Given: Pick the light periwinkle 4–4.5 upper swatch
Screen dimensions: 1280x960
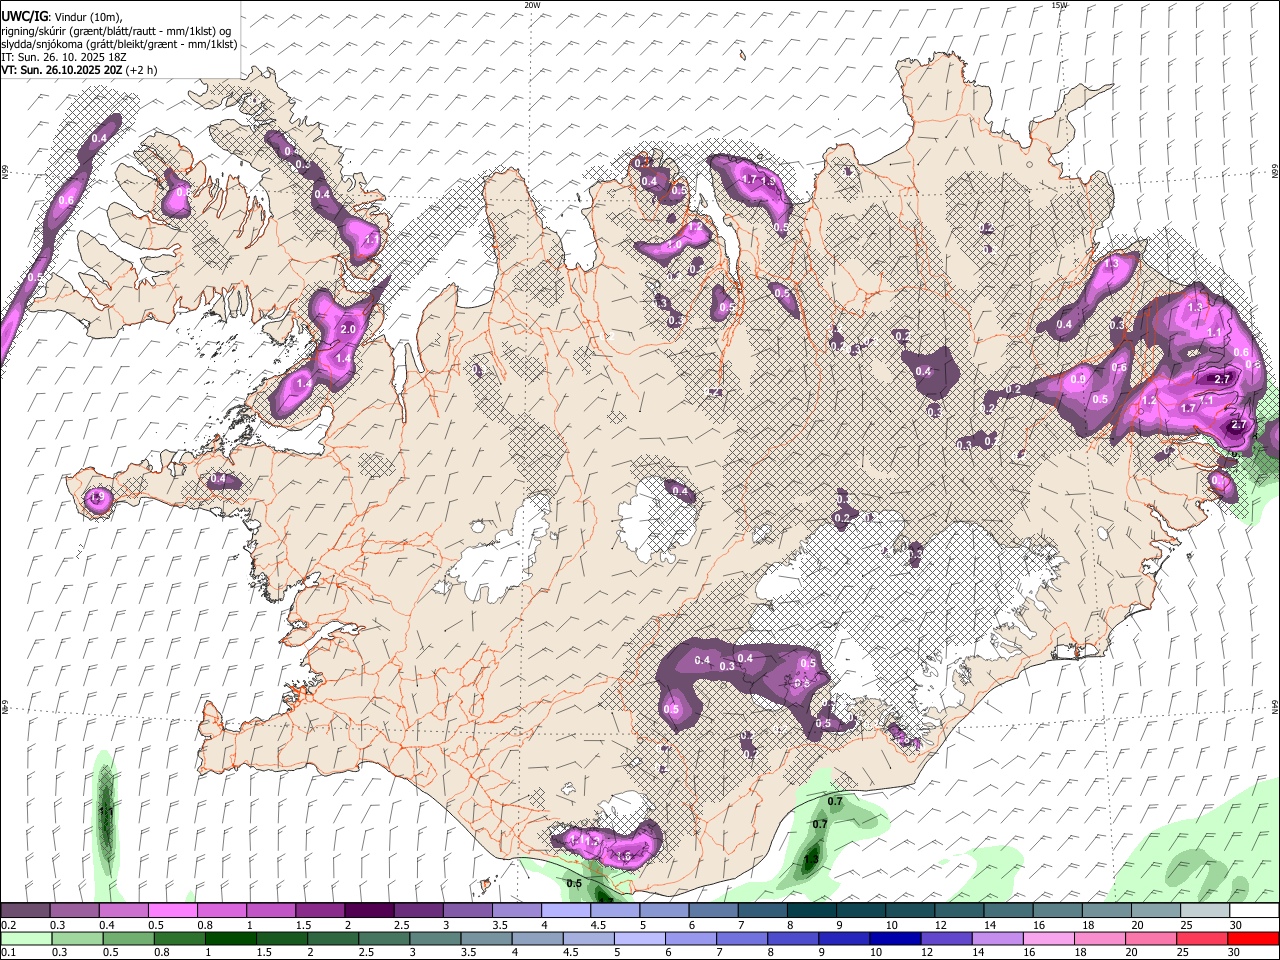Looking at the screenshot, I should pyautogui.click(x=565, y=911).
